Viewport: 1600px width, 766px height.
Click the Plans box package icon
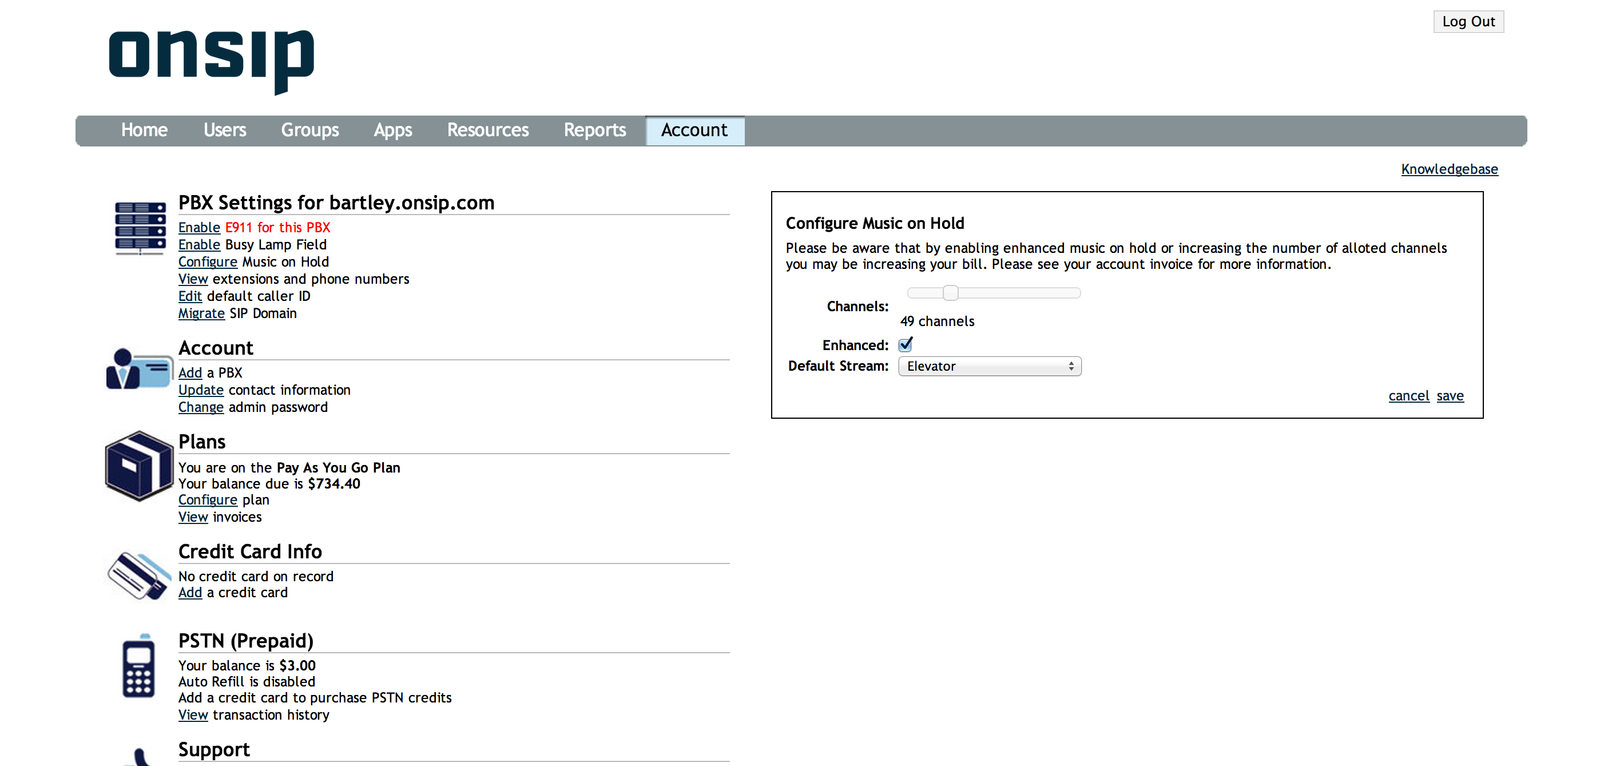click(139, 466)
